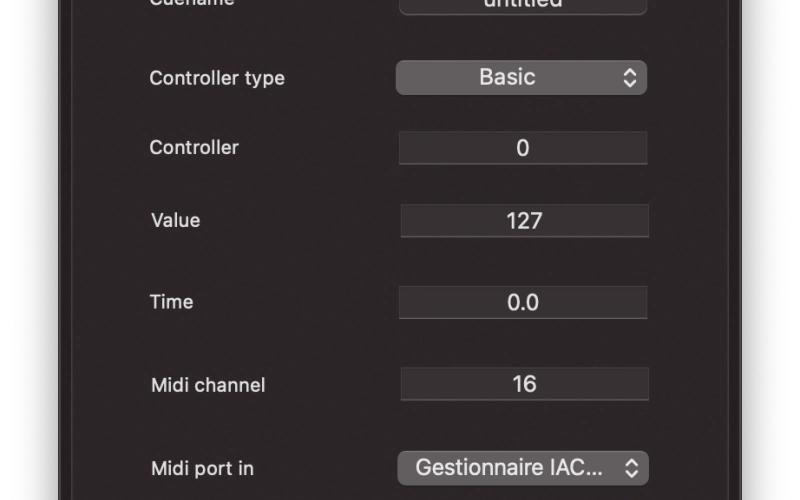Focus the Controller number field showing 0
This screenshot has height=500, width=800.
[523, 148]
